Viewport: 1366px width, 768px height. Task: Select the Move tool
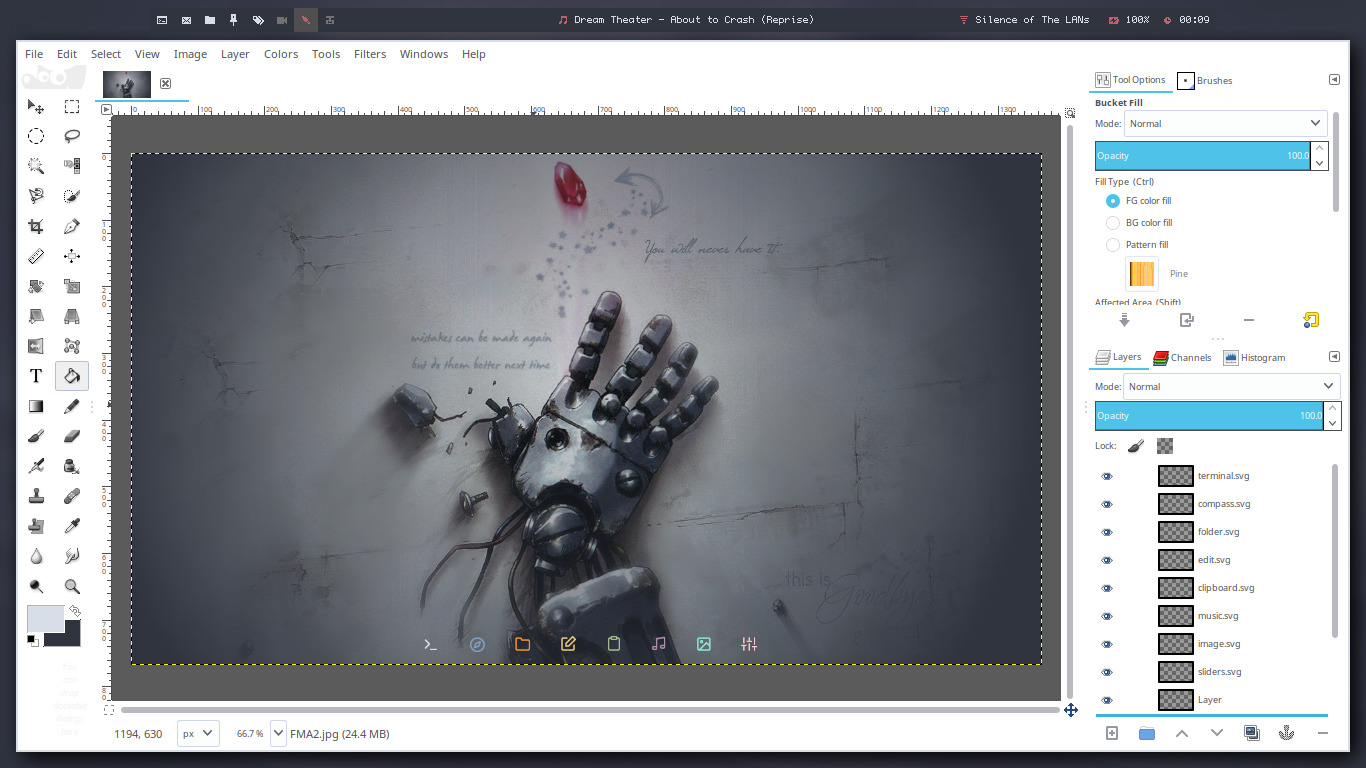[36, 107]
